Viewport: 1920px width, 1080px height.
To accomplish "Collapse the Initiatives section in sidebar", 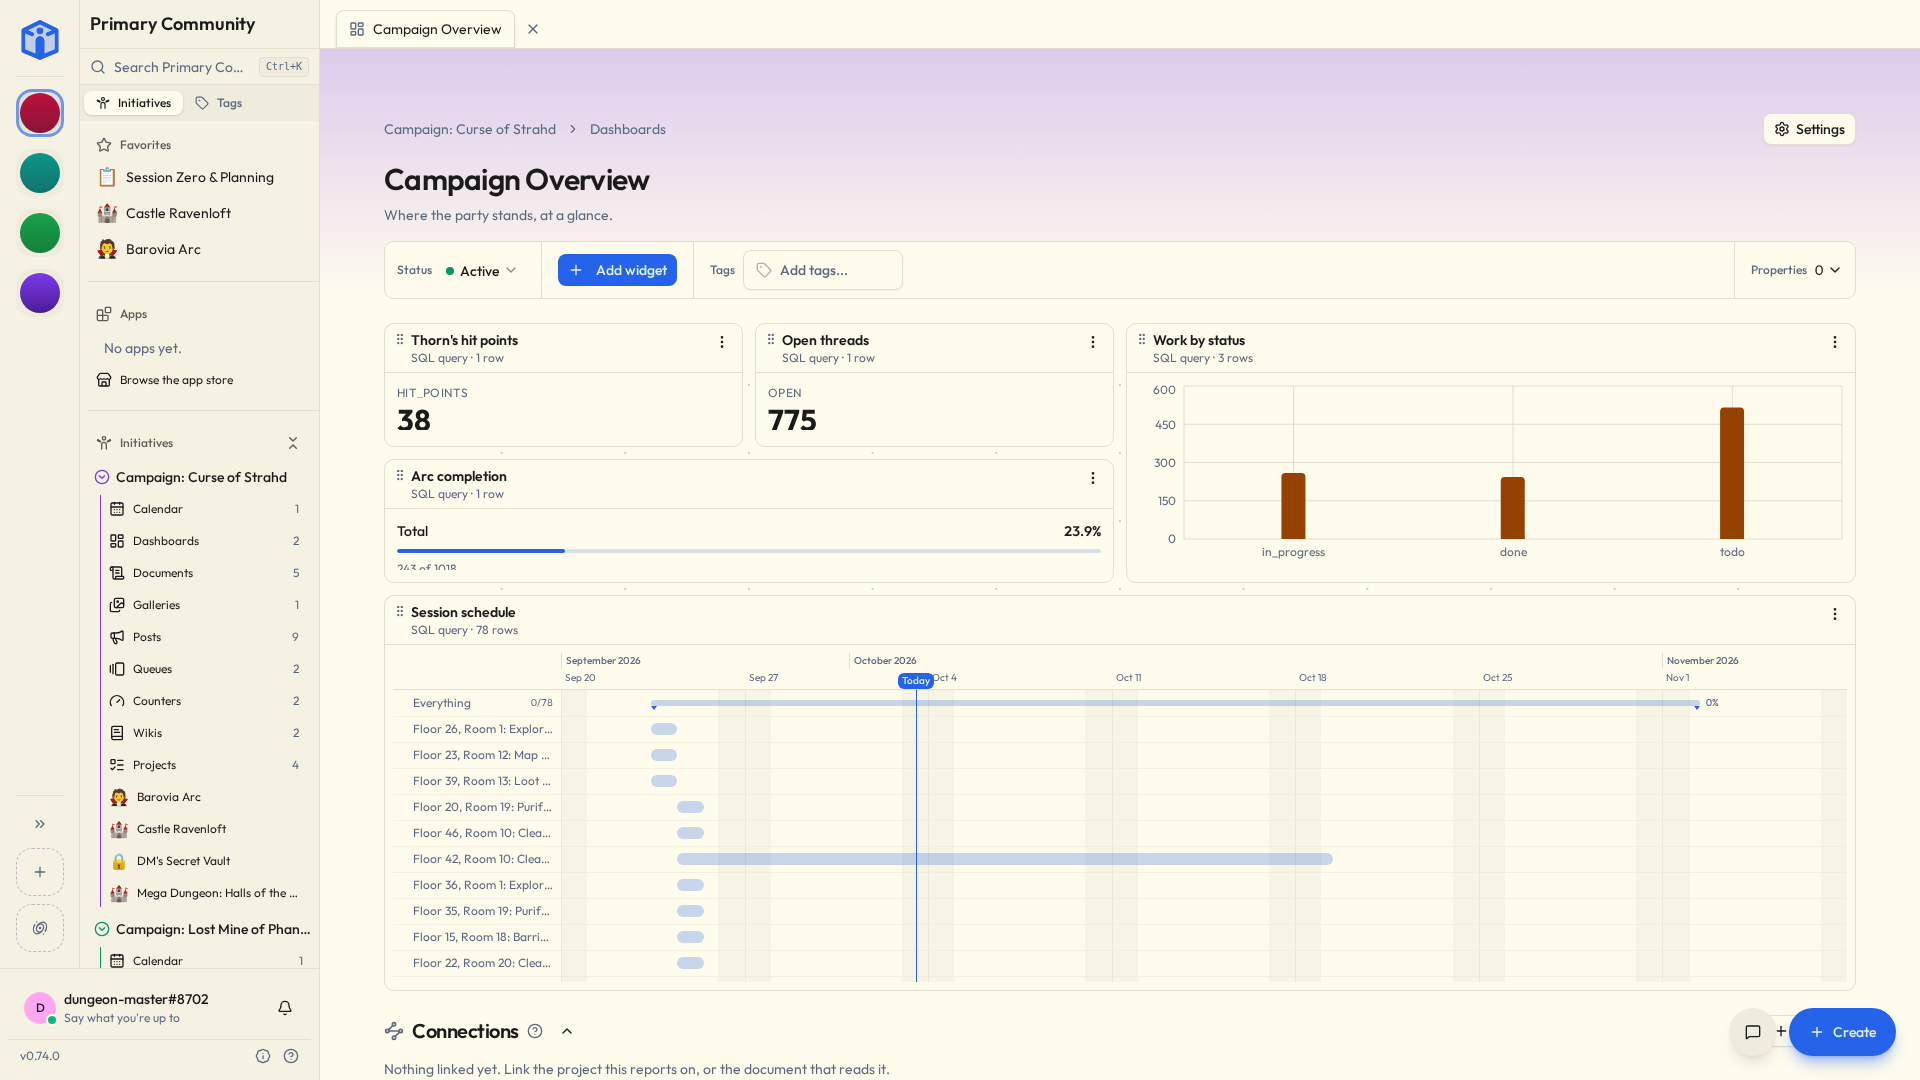I will [293, 443].
